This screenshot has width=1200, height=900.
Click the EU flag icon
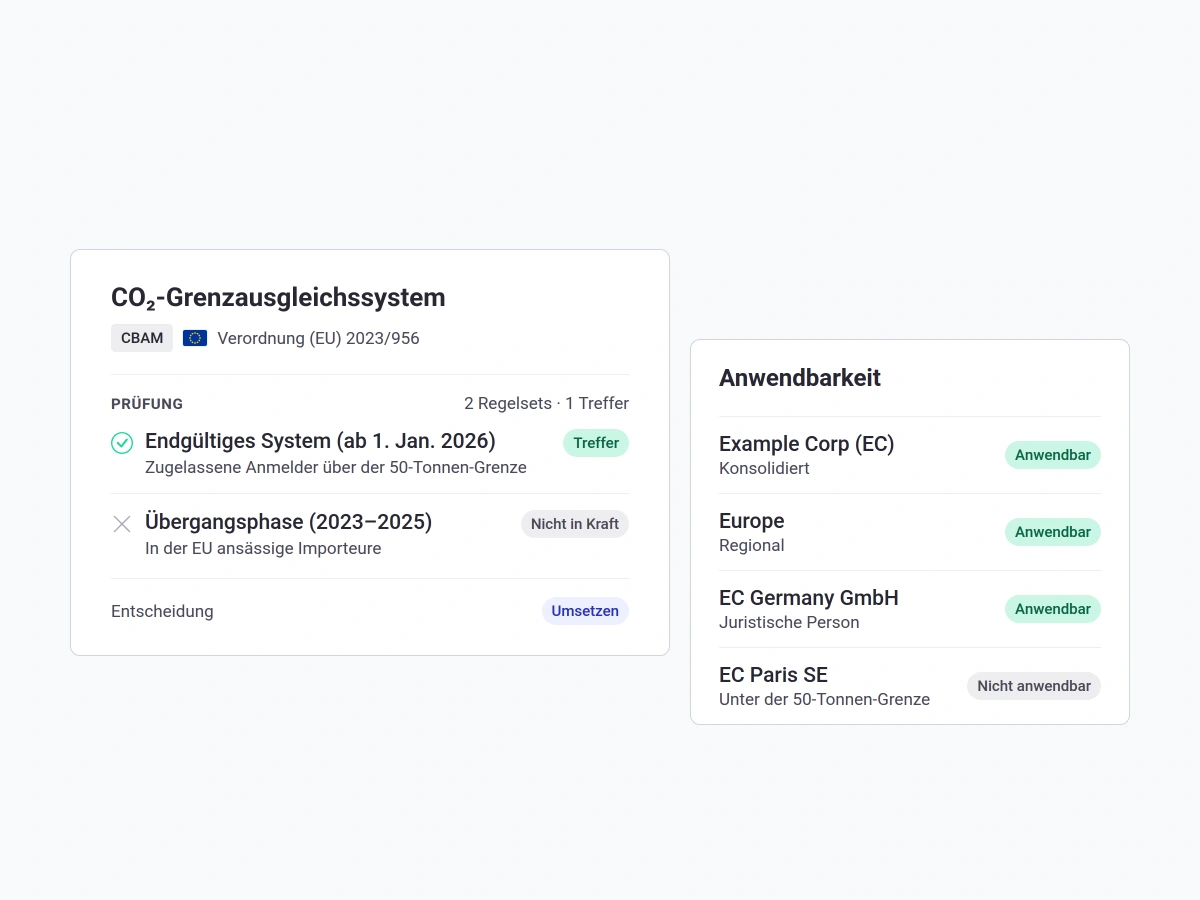click(x=195, y=338)
